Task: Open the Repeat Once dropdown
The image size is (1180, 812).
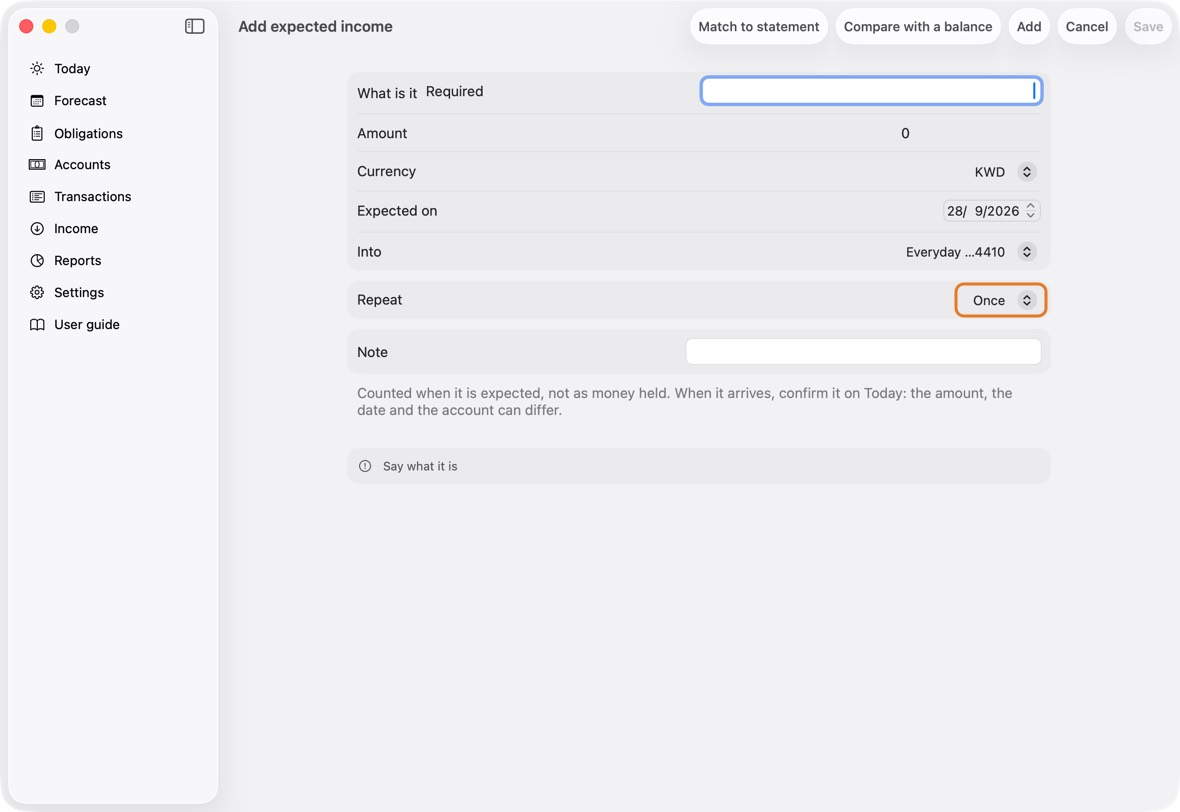Action: pyautogui.click(x=1001, y=300)
